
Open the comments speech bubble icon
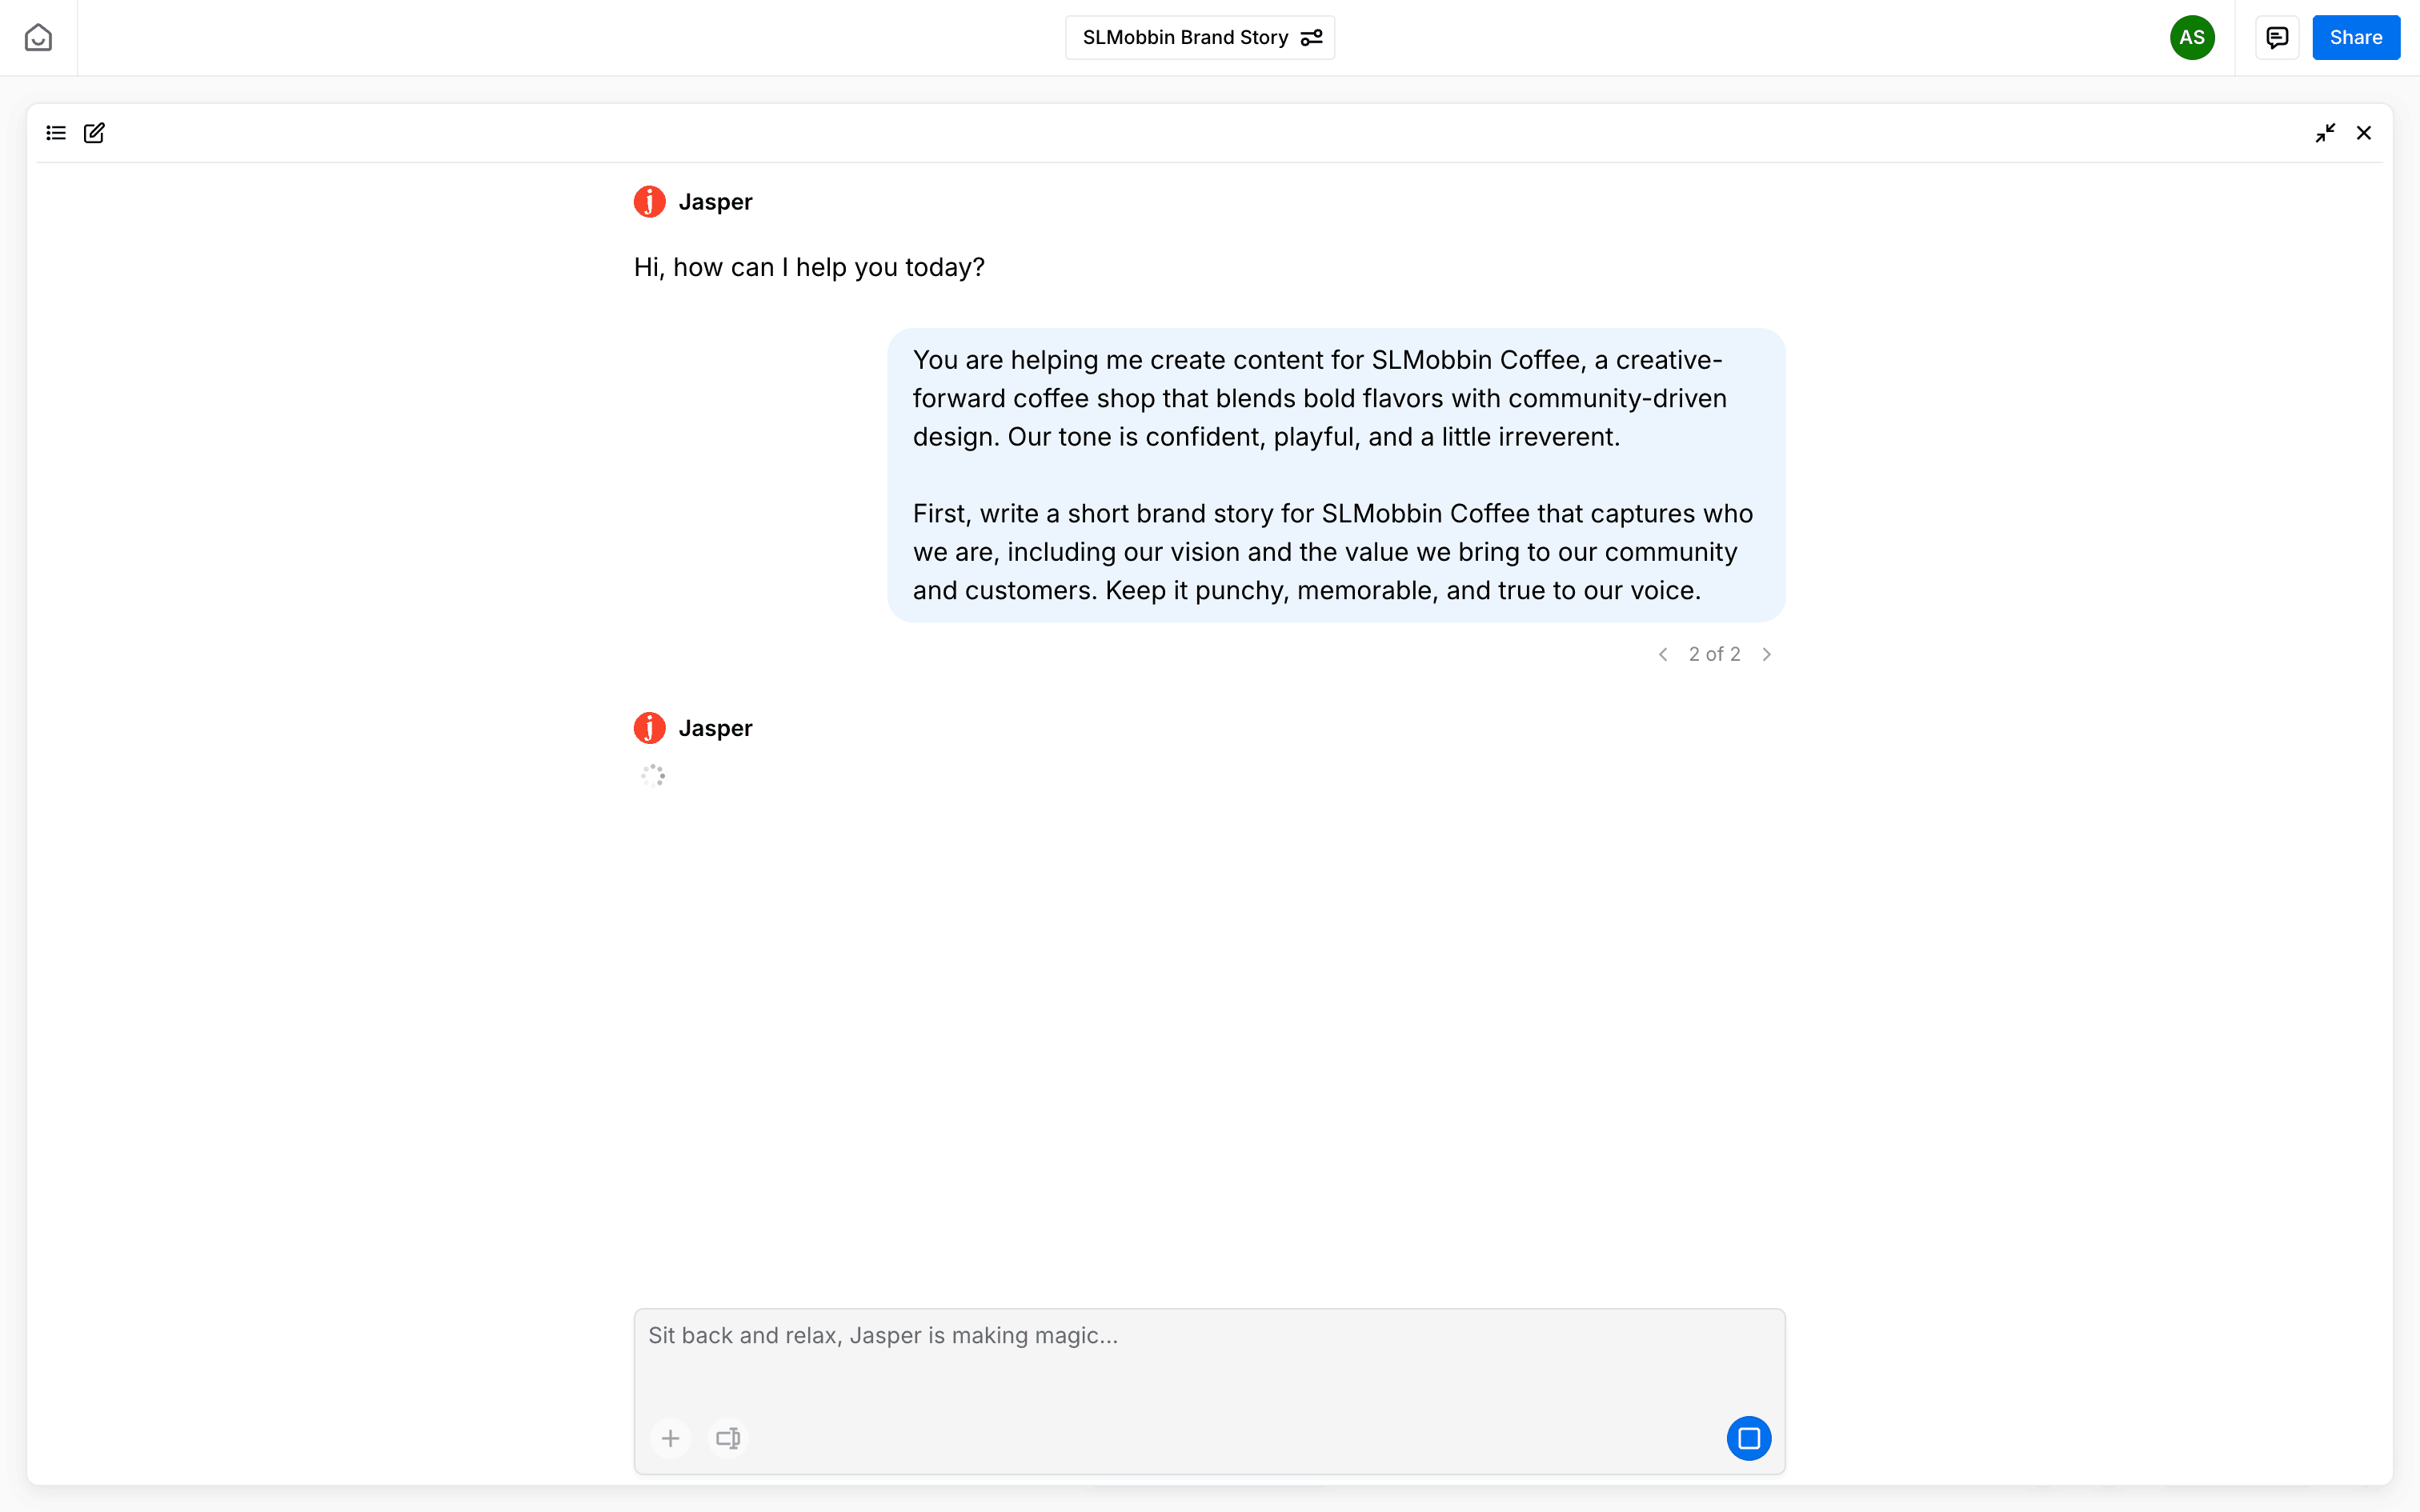click(x=2277, y=38)
